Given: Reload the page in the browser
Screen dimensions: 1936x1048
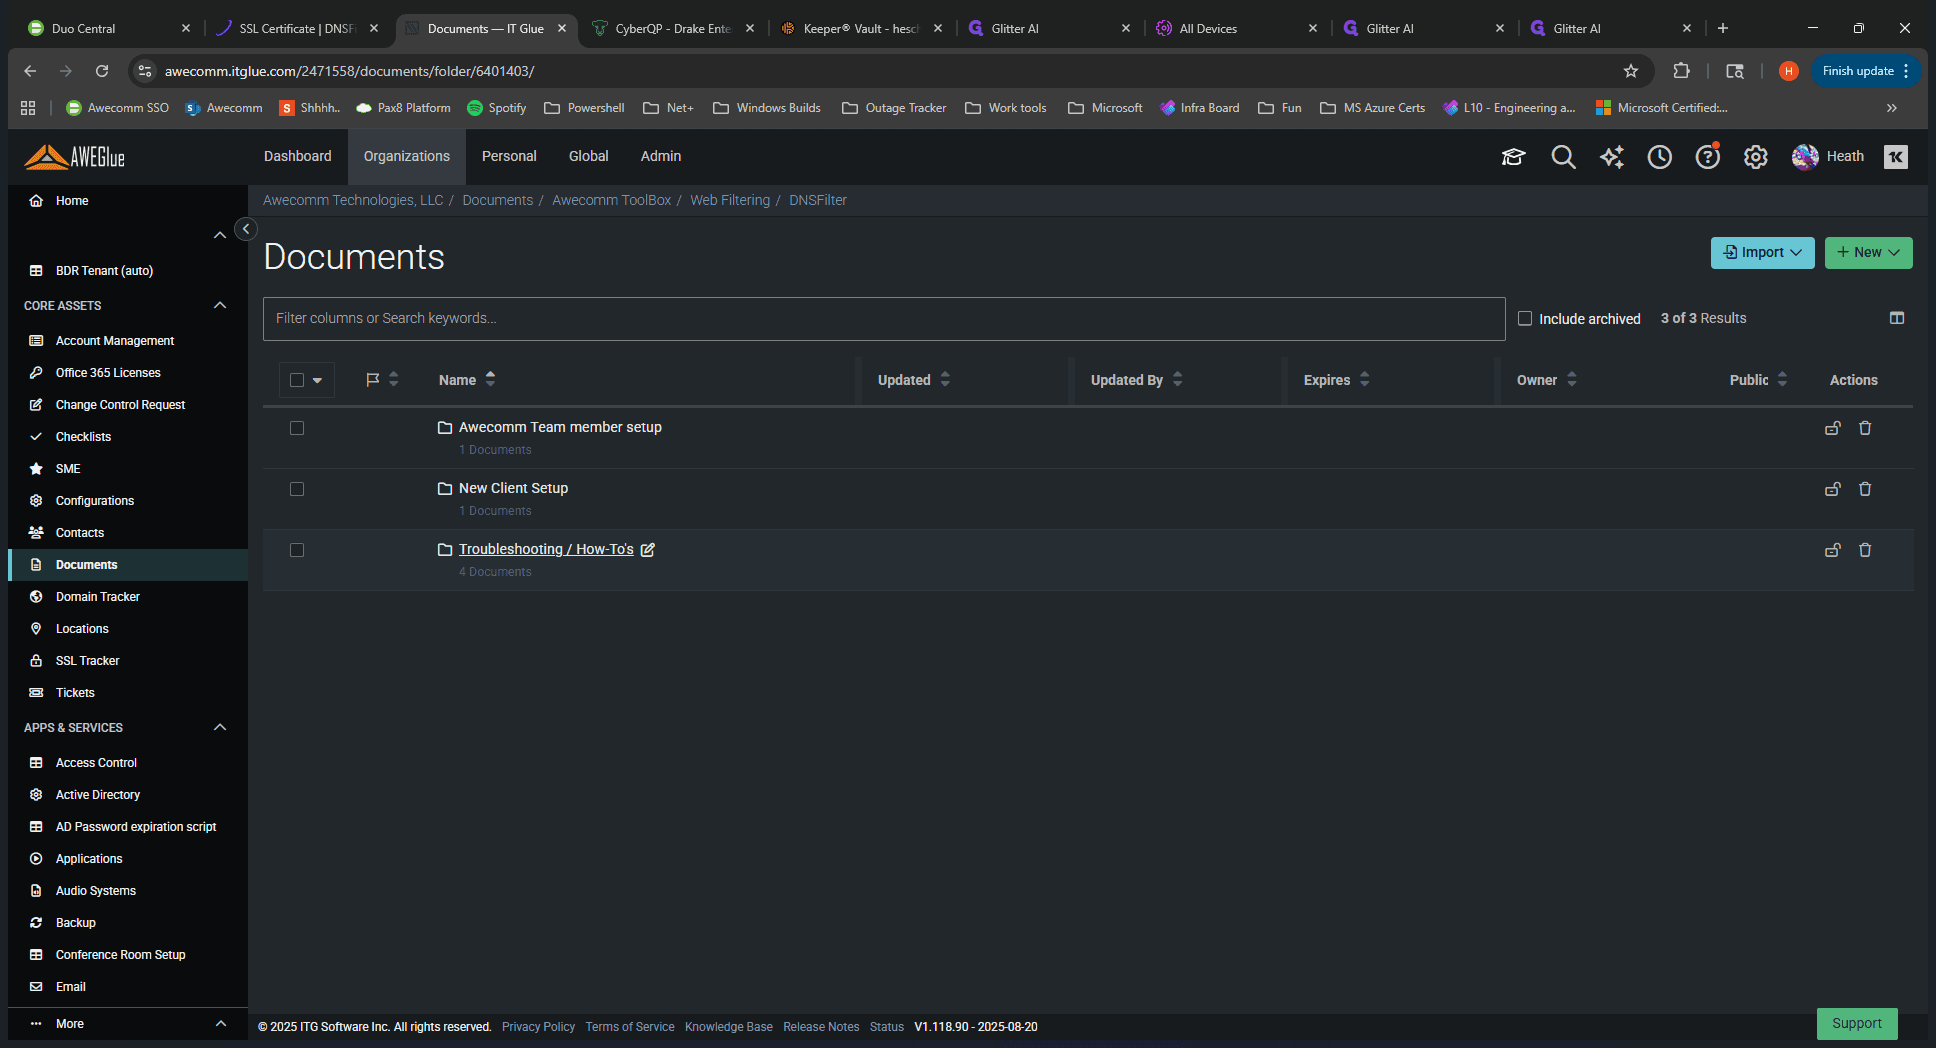Looking at the screenshot, I should (102, 71).
